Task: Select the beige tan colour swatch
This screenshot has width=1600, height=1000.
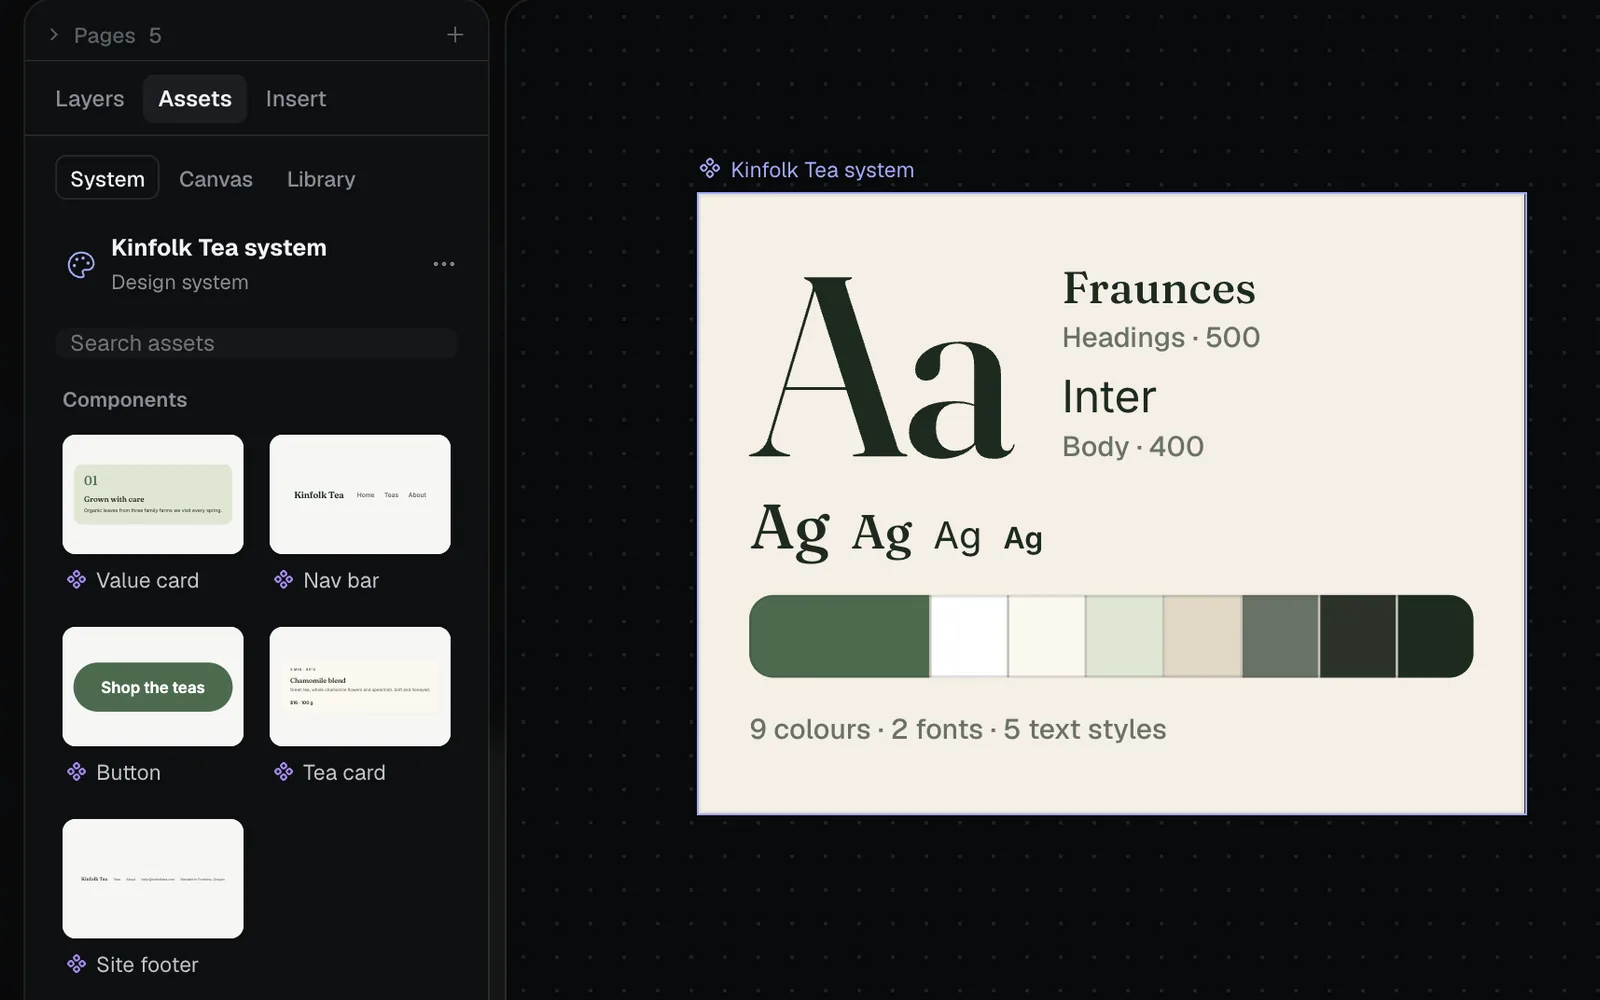Action: pyautogui.click(x=1203, y=636)
